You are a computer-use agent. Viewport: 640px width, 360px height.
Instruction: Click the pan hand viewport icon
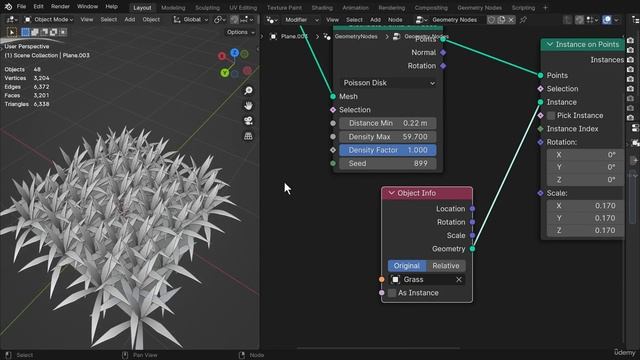tap(248, 106)
